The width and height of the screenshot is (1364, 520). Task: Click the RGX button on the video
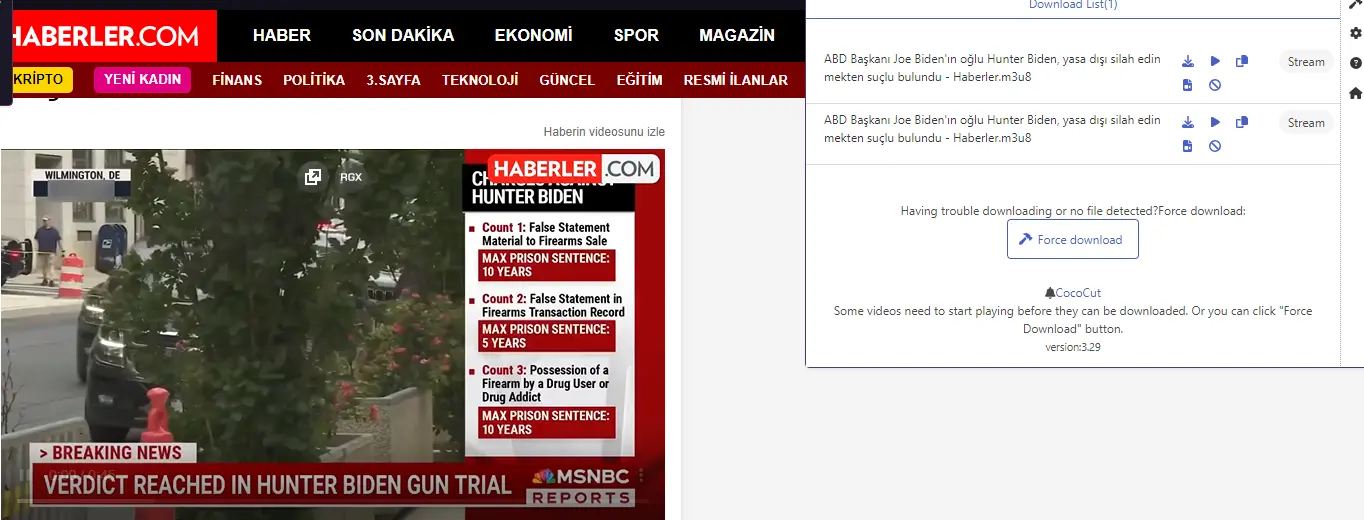click(351, 177)
